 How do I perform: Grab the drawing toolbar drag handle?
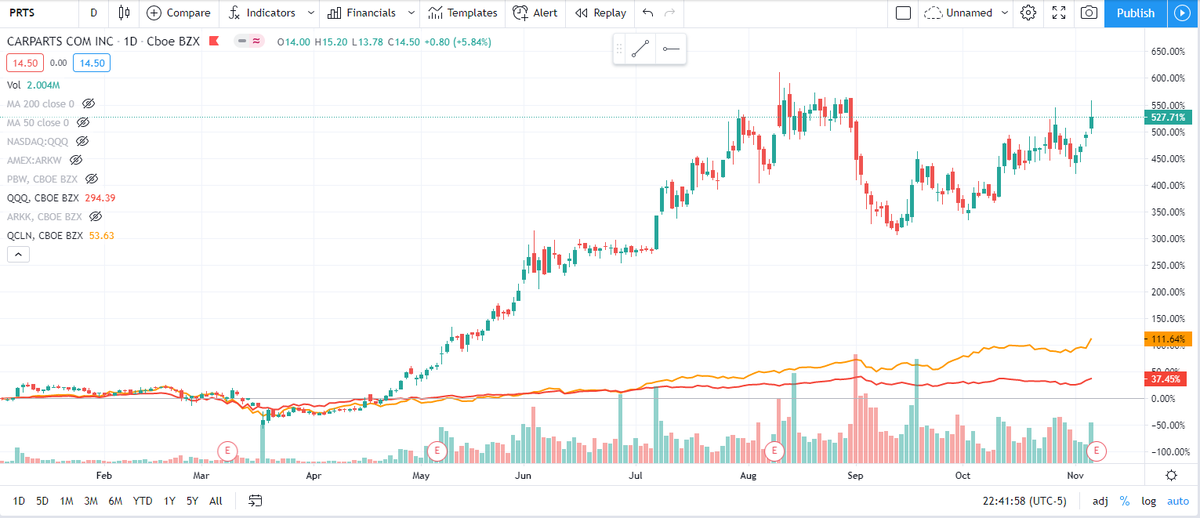(620, 48)
